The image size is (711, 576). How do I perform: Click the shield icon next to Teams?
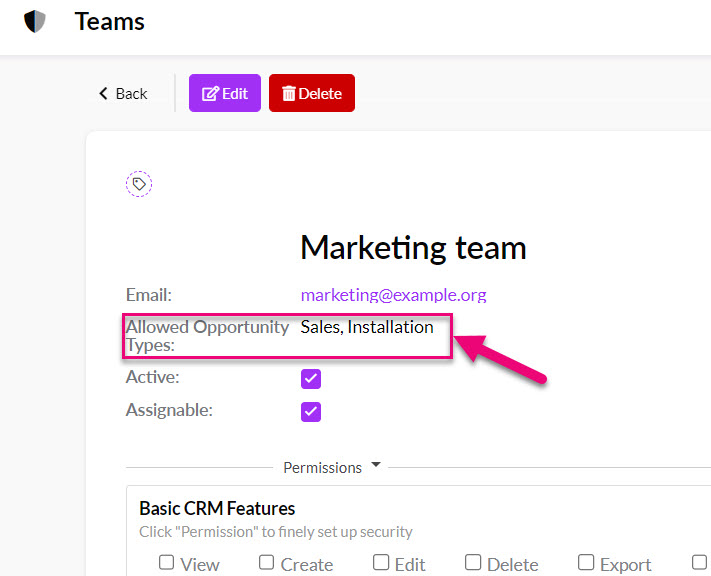(34, 21)
